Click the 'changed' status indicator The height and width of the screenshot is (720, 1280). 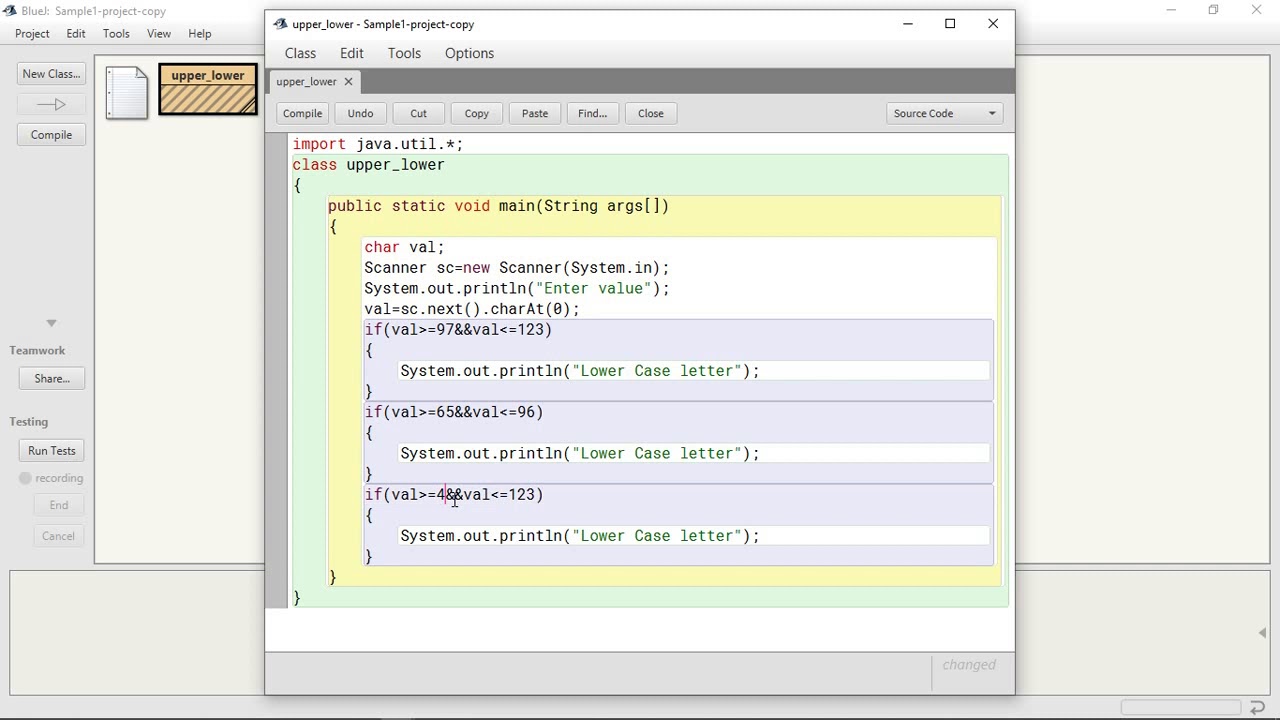969,665
